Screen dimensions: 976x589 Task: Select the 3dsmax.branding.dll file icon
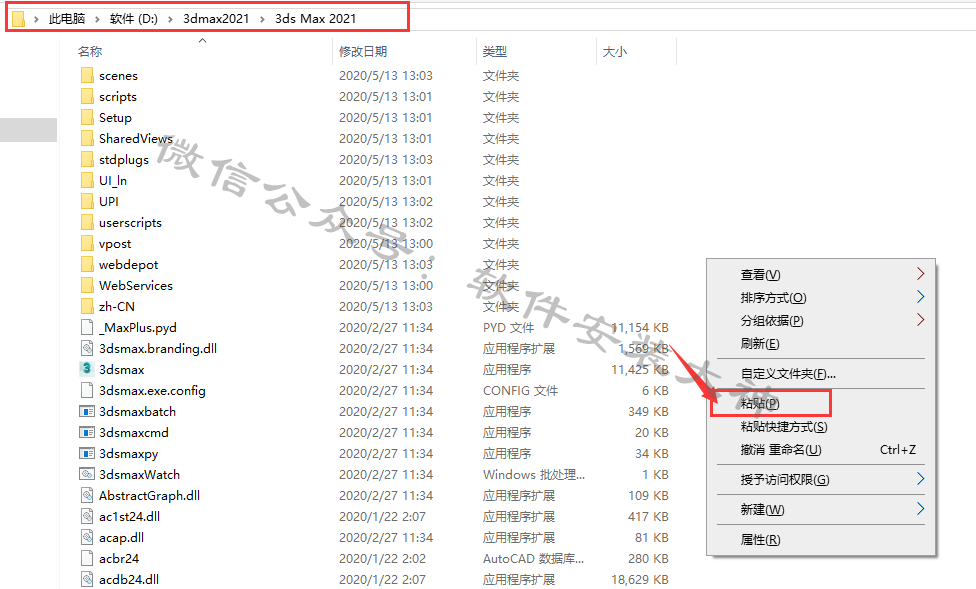pyautogui.click(x=87, y=349)
